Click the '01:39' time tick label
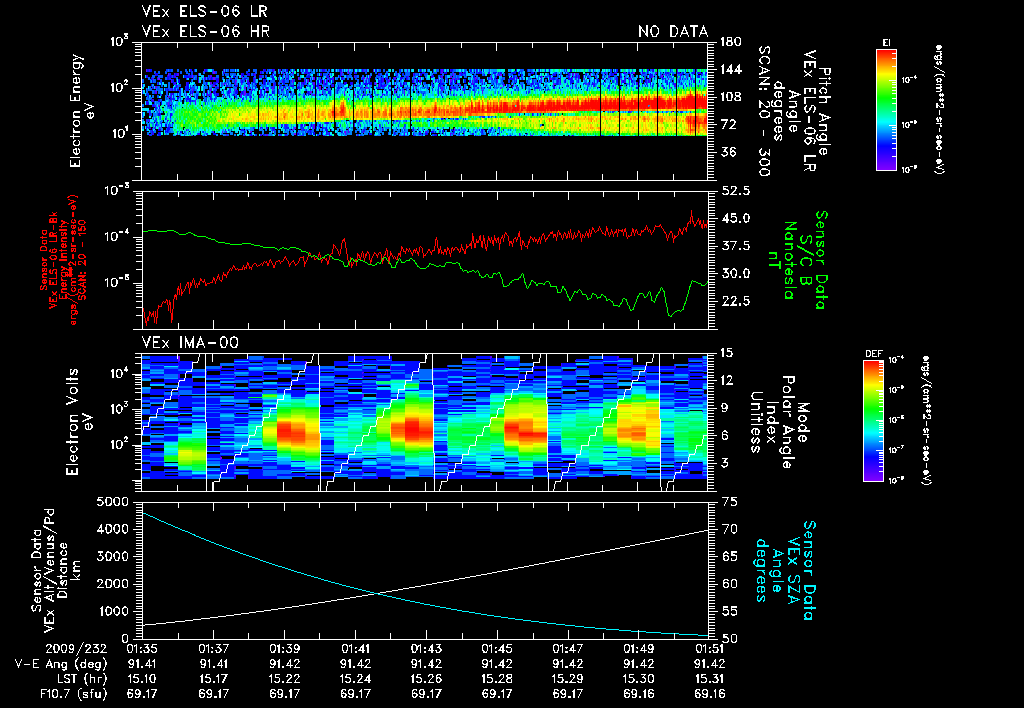The width and height of the screenshot is (1024, 708). [284, 649]
